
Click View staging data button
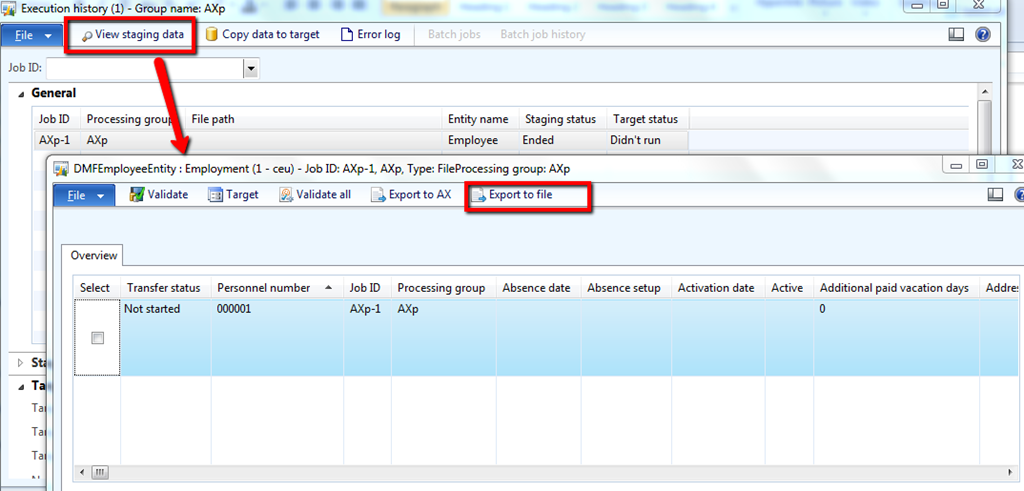click(131, 35)
